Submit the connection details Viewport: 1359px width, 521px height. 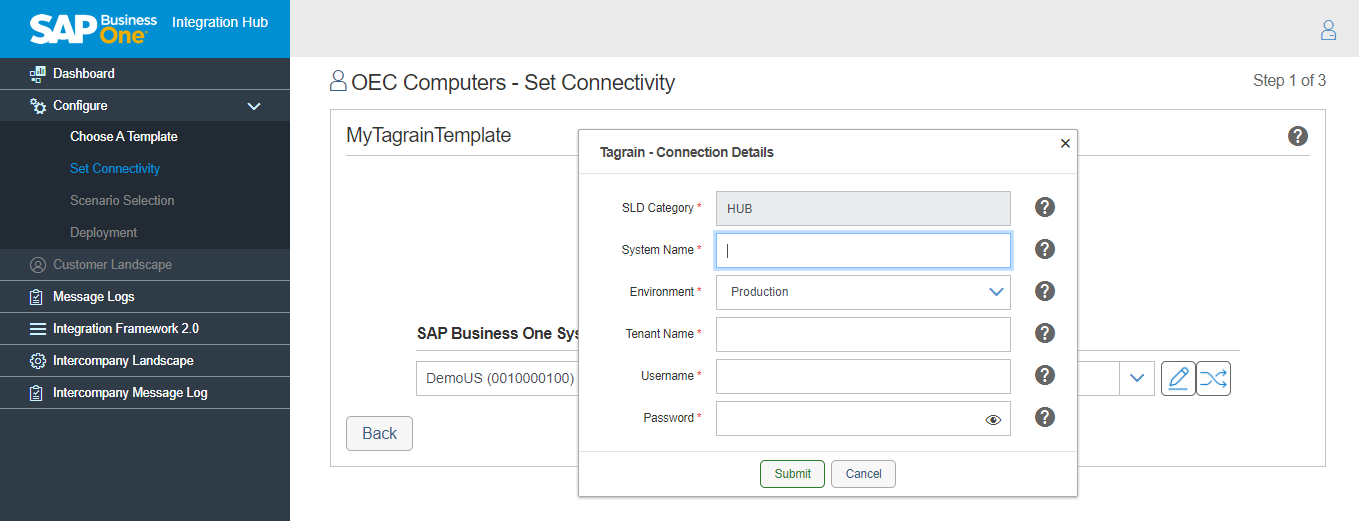click(x=792, y=474)
